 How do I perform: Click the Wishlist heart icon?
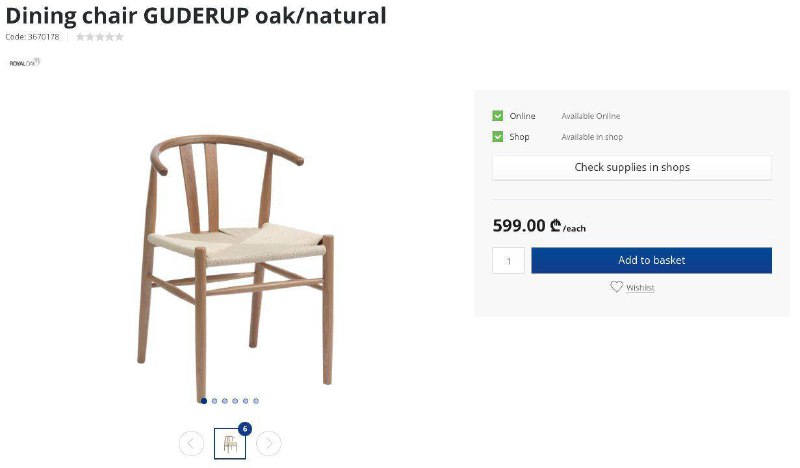coord(616,286)
